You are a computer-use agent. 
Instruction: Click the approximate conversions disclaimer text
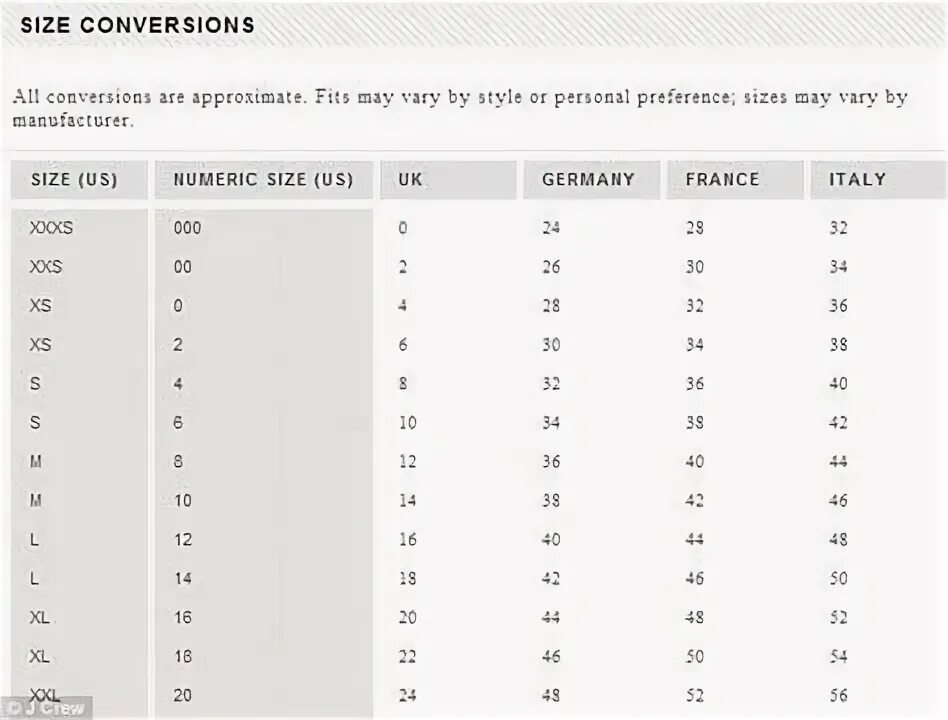click(x=460, y=108)
